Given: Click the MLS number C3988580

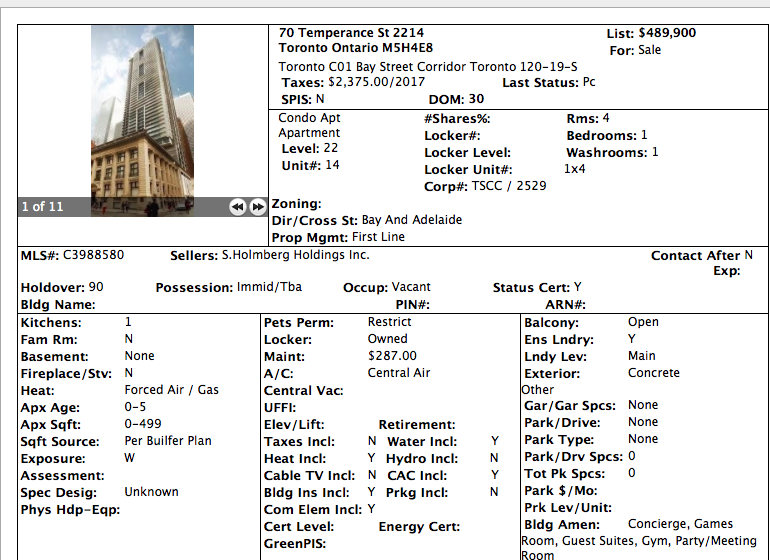Looking at the screenshot, I should [94, 255].
